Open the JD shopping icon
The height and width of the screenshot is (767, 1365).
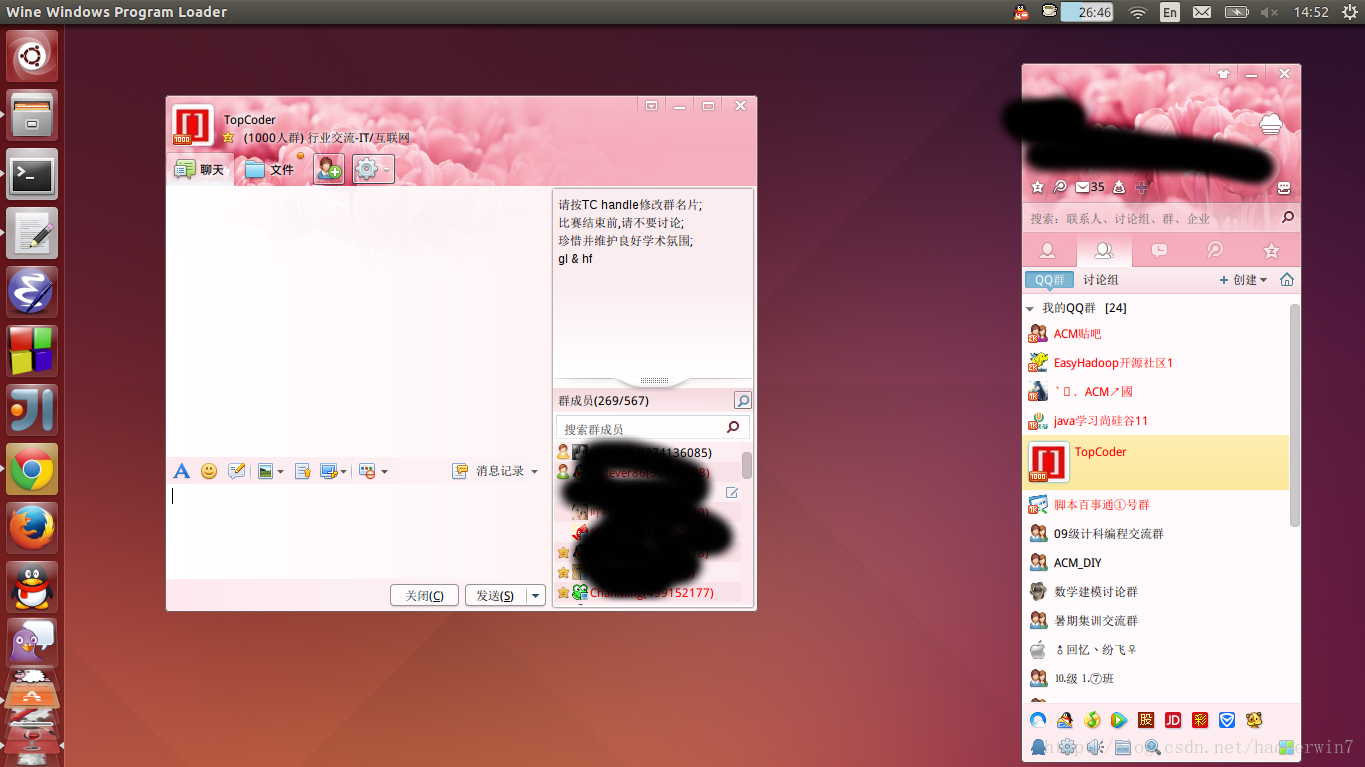(1173, 720)
